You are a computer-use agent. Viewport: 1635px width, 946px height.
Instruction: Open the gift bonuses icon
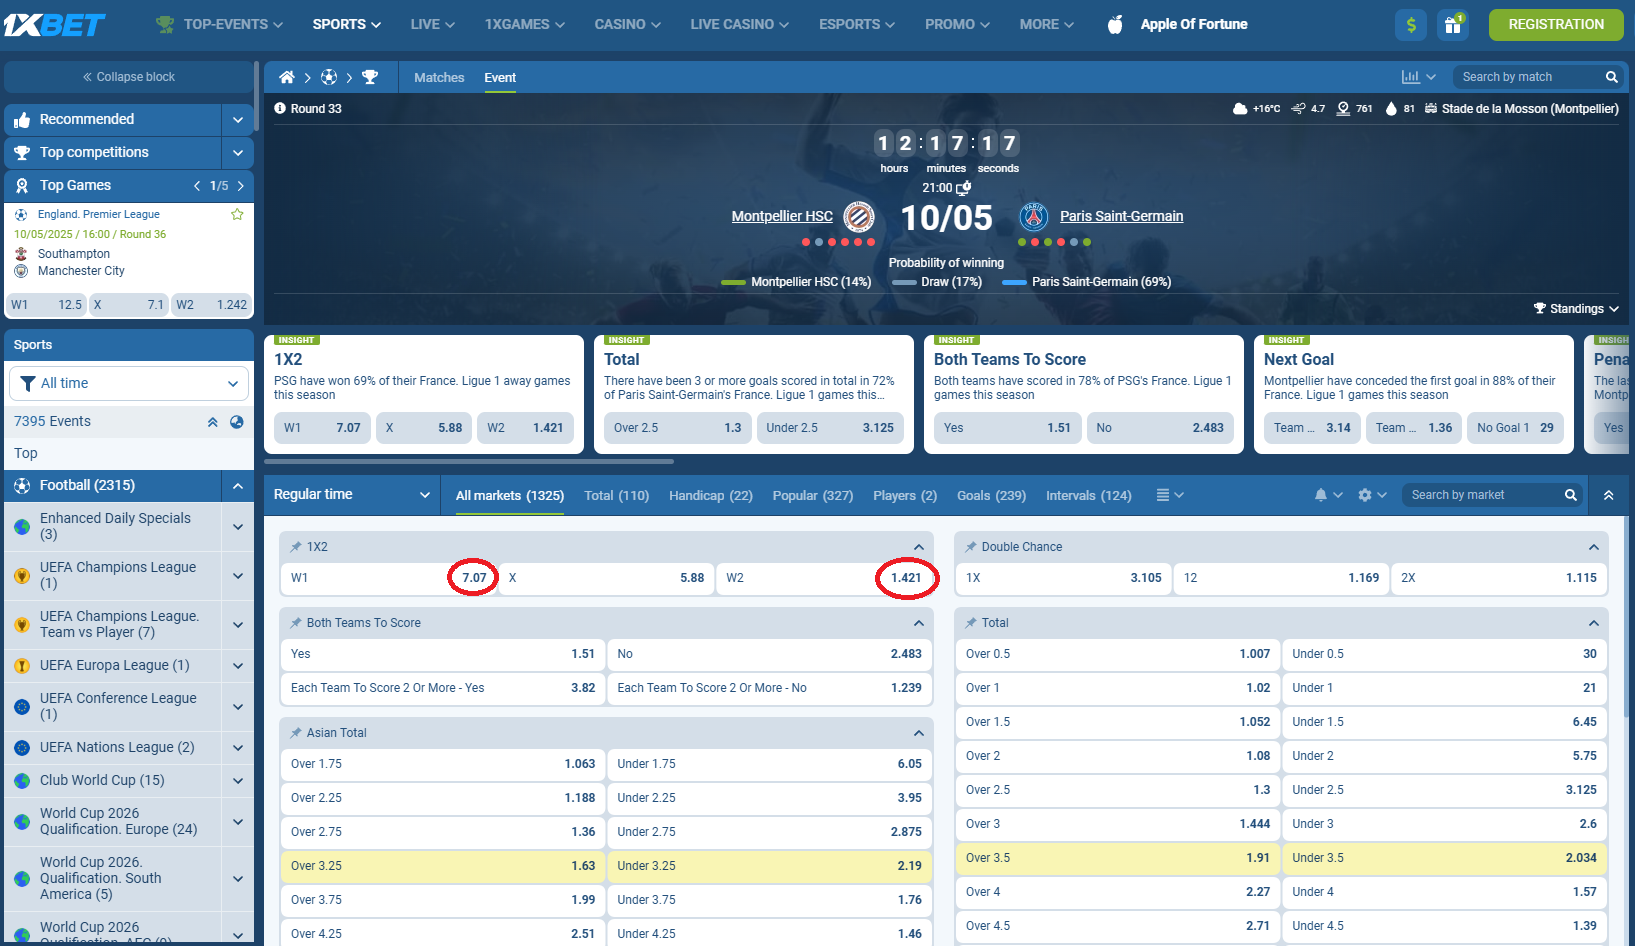coord(1453,25)
